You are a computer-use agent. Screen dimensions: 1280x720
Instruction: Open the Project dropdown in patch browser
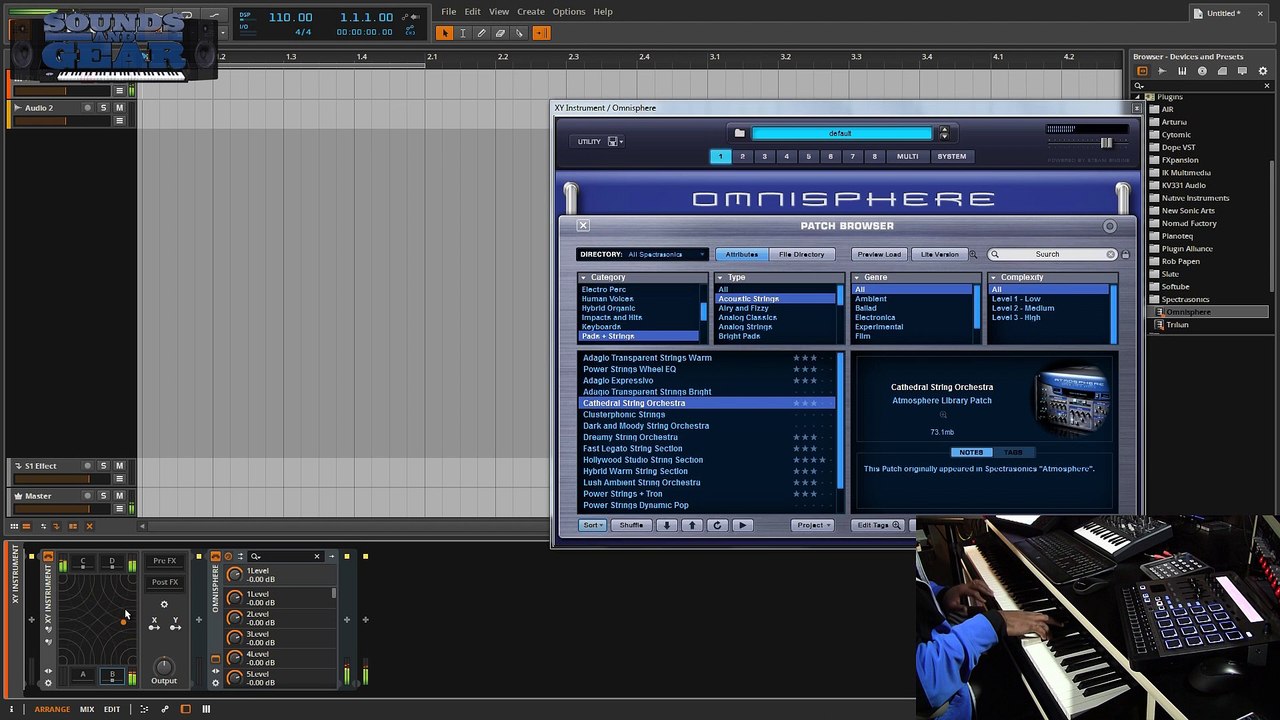click(813, 525)
